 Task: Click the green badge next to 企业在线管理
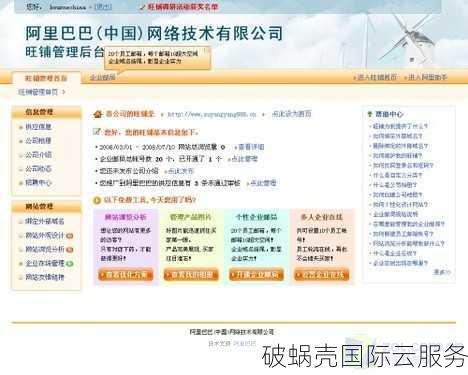[69, 264]
